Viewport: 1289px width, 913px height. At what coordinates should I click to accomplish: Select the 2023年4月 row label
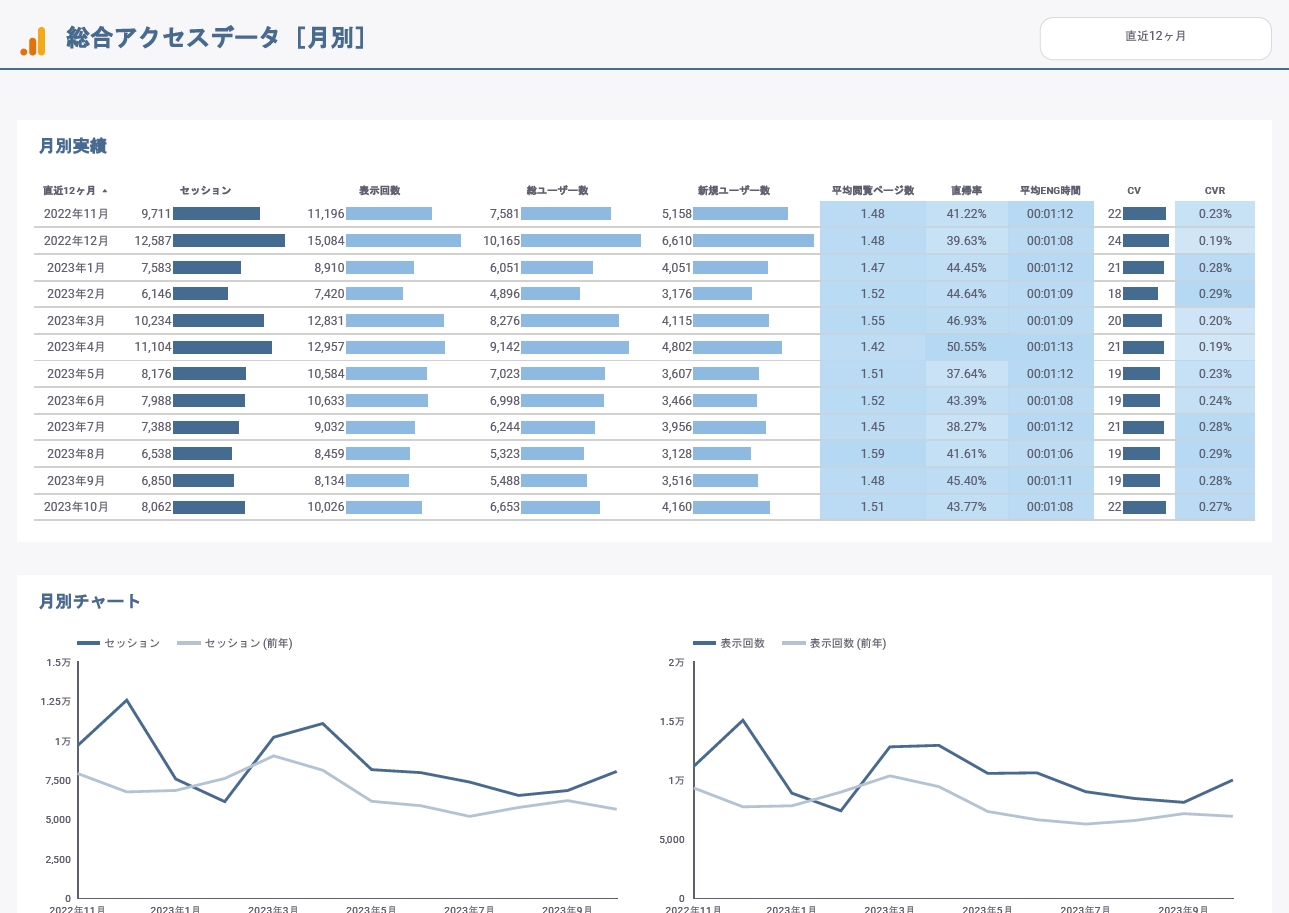76,347
